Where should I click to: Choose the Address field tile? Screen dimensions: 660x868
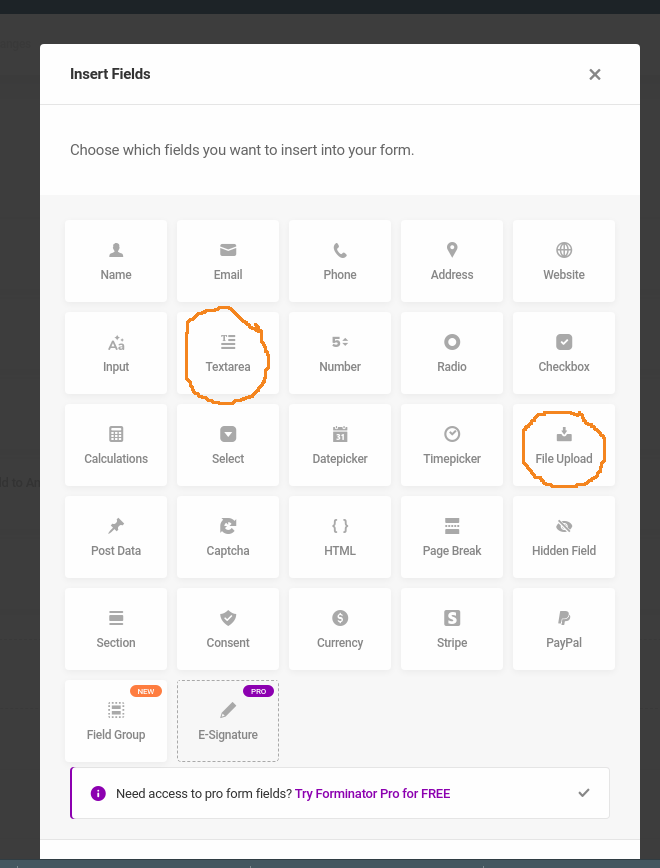pyautogui.click(x=452, y=261)
